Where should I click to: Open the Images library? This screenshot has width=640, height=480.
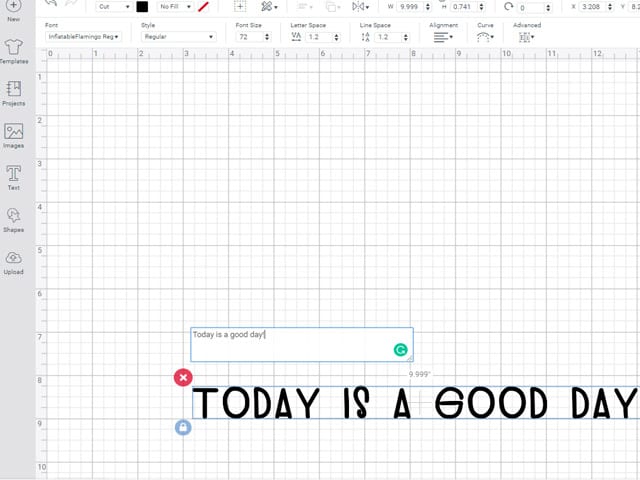point(13,136)
